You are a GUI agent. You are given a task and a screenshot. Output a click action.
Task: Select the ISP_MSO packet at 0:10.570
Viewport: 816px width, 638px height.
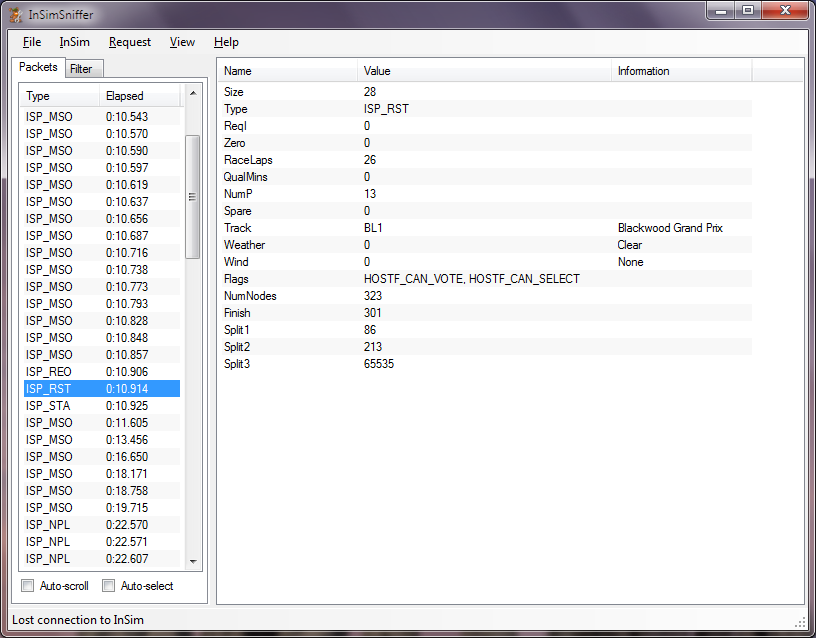[x=102, y=134]
